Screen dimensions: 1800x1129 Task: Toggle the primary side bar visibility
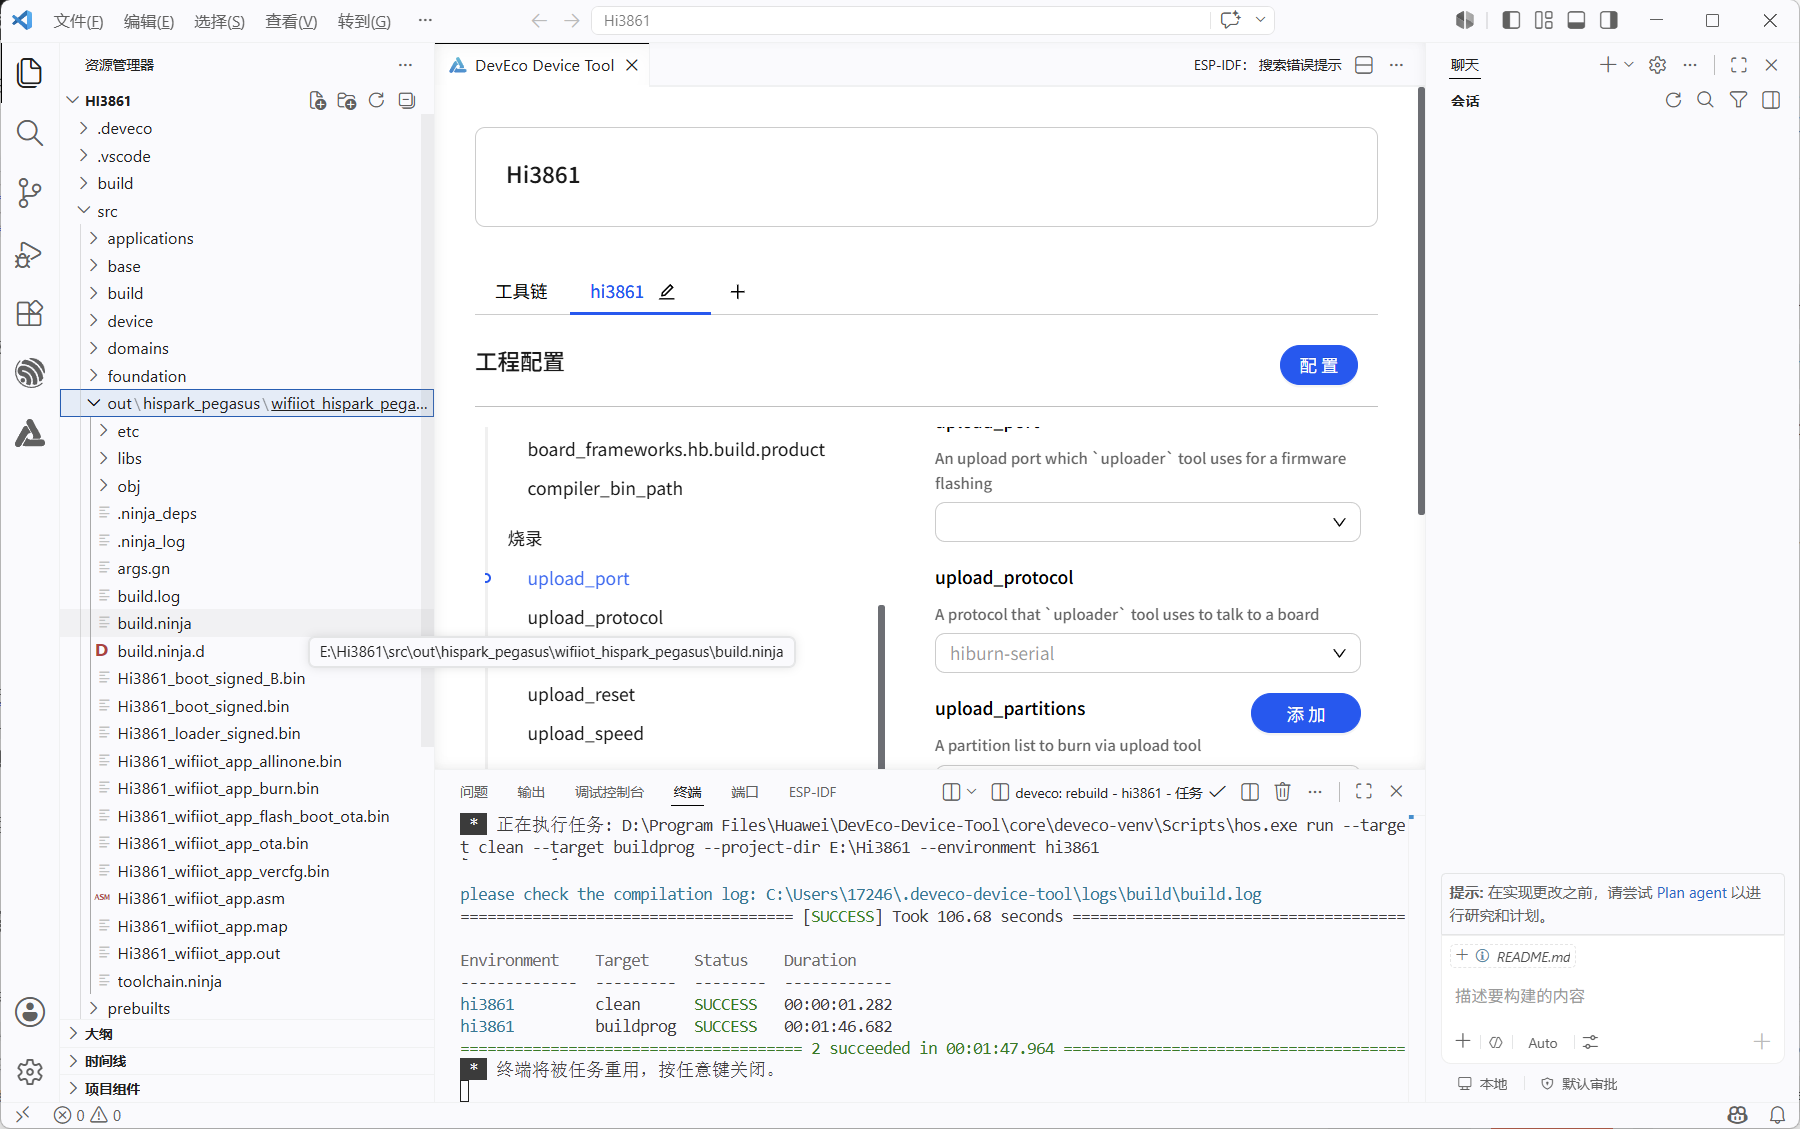point(1511,21)
